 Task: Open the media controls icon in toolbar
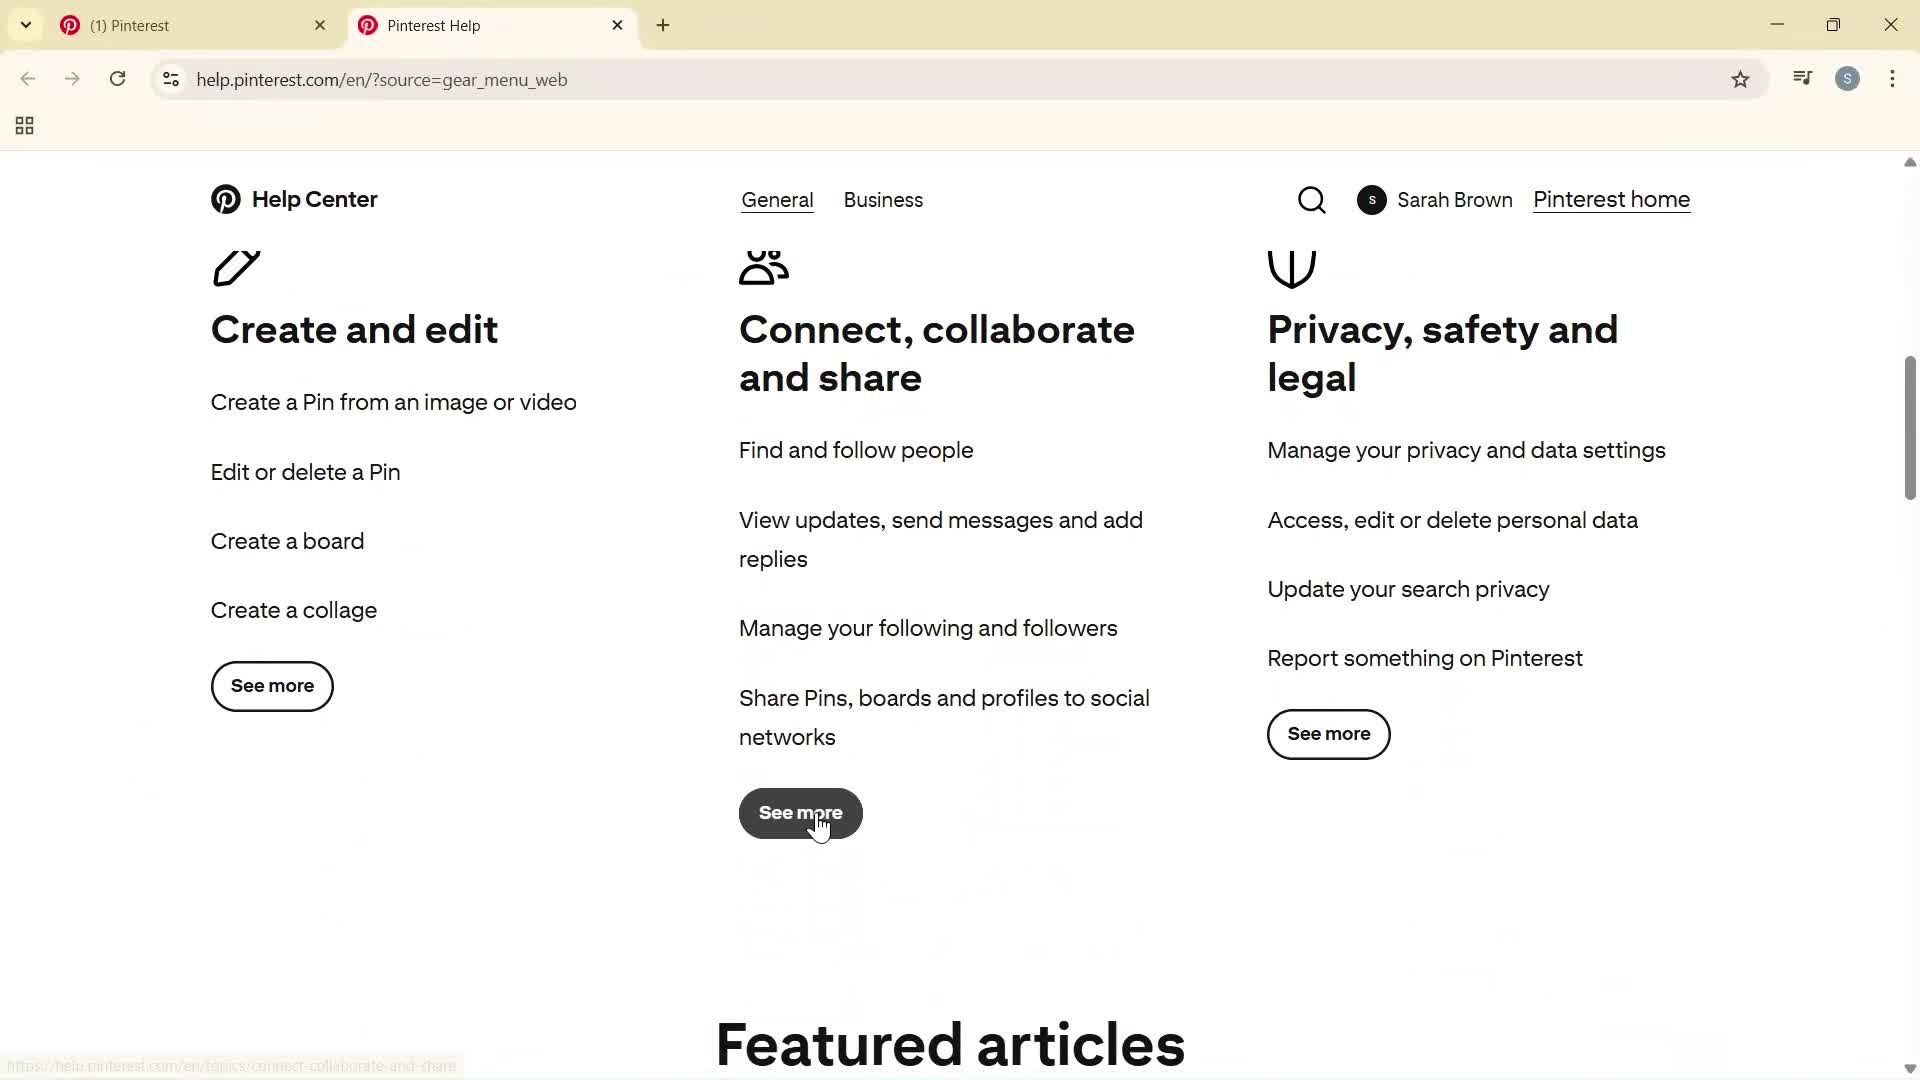[x=1802, y=78]
